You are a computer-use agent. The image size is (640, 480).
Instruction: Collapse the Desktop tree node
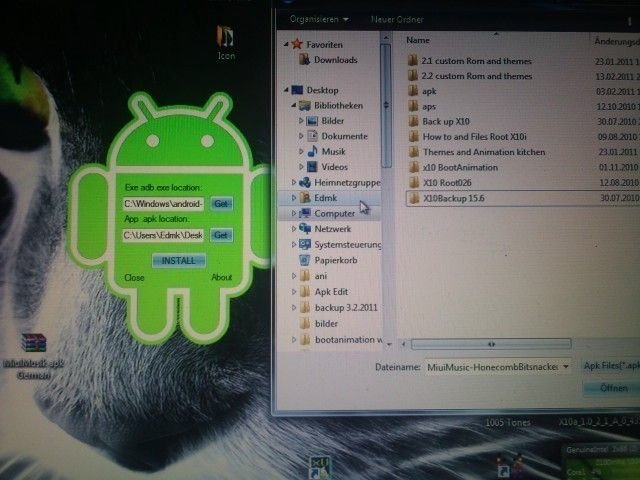286,90
